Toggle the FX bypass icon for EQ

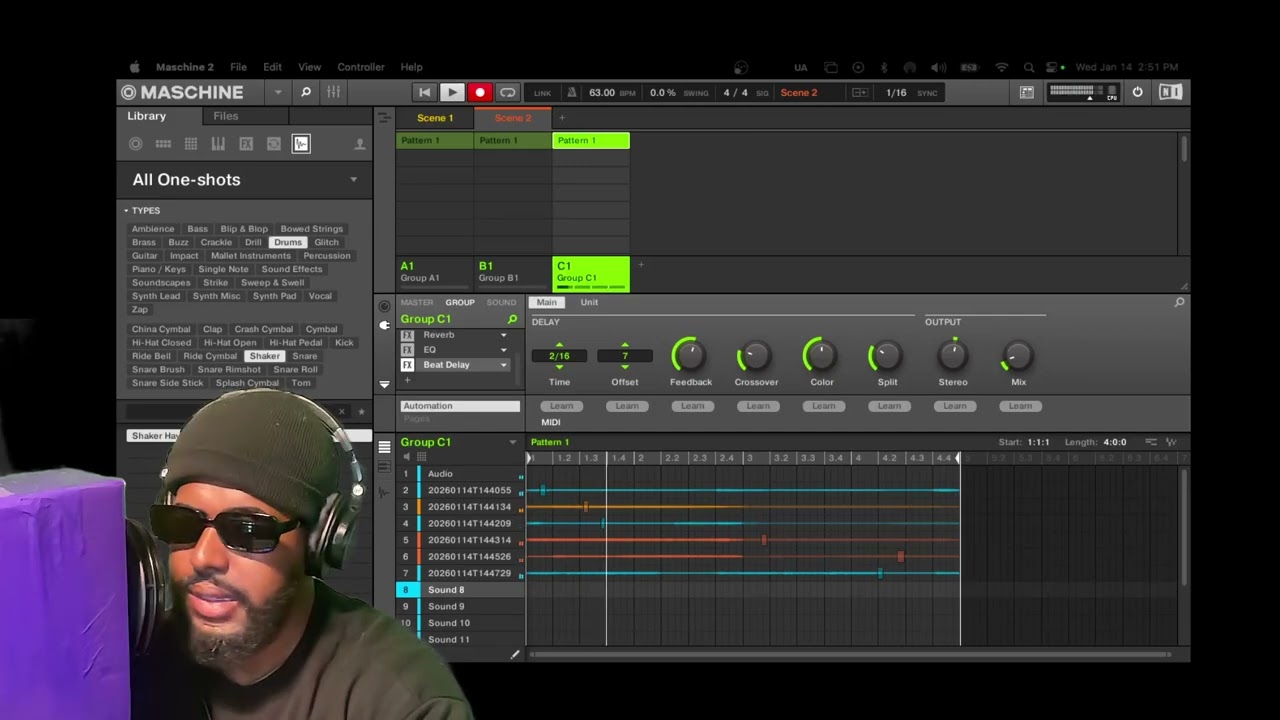click(407, 350)
